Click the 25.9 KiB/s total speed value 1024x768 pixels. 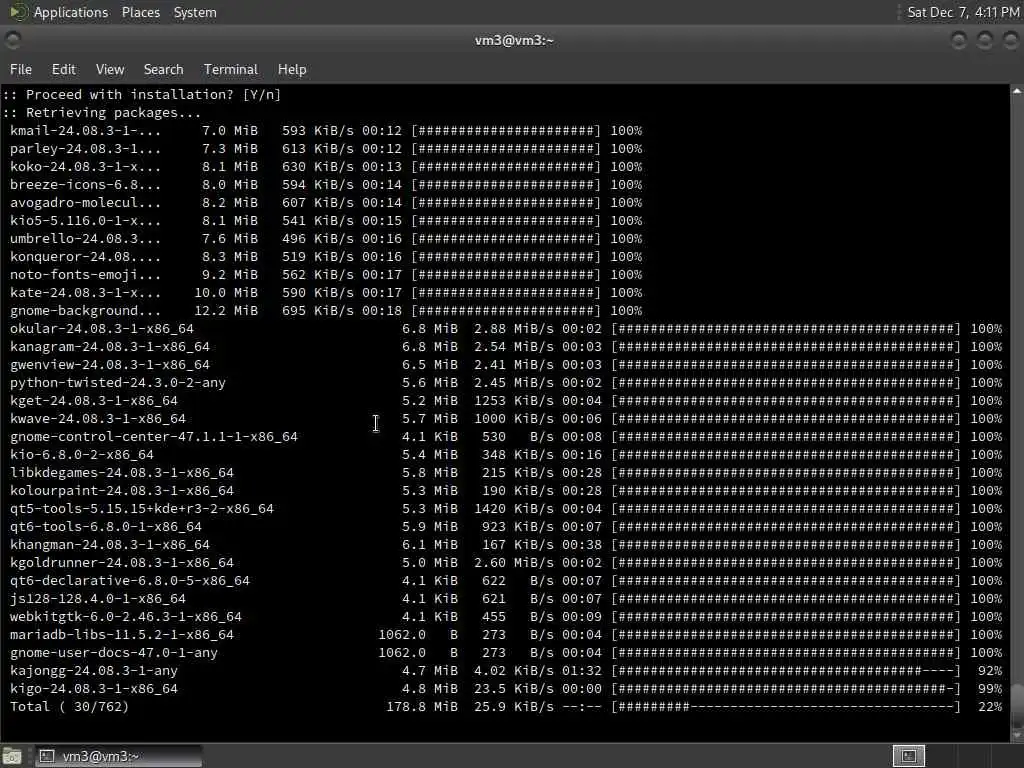tap(514, 707)
